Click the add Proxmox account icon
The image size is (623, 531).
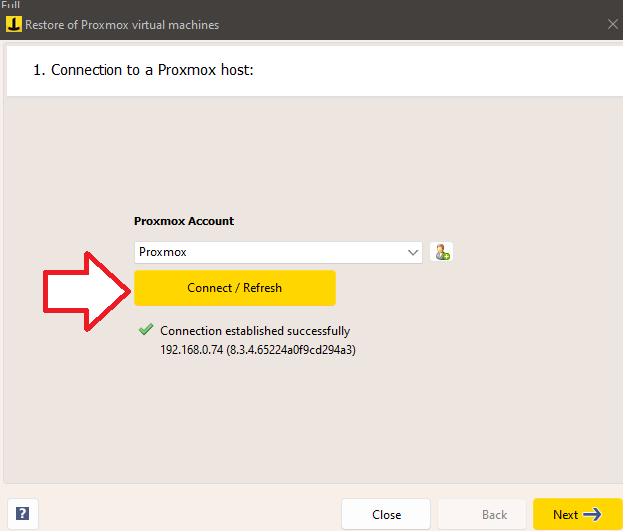pos(441,252)
